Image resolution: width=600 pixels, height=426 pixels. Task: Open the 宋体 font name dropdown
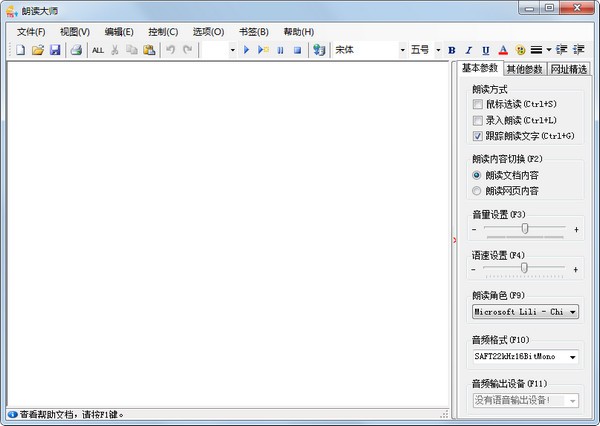pos(402,50)
